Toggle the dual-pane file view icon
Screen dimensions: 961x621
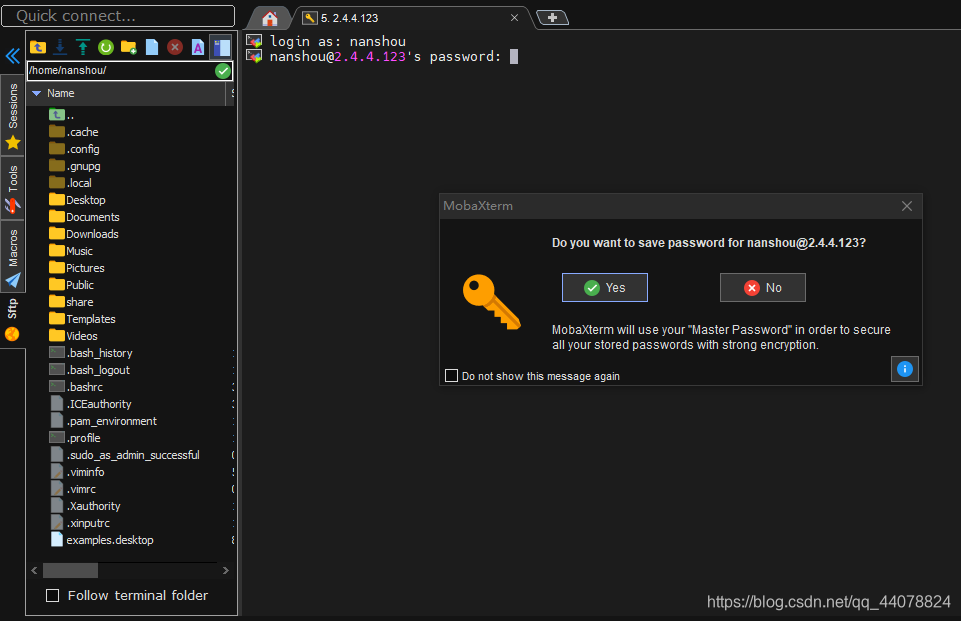tap(220, 47)
